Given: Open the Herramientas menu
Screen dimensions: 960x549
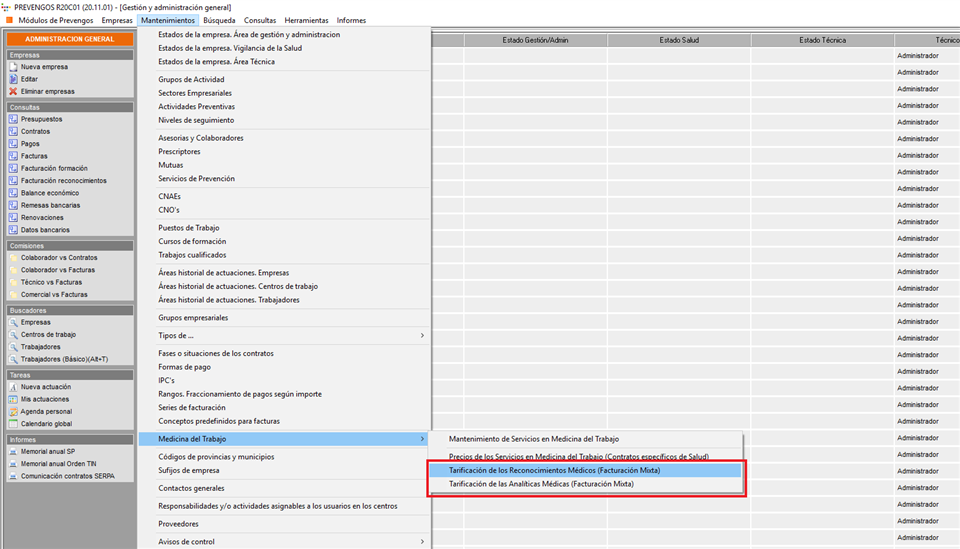Looking at the screenshot, I should [305, 20].
